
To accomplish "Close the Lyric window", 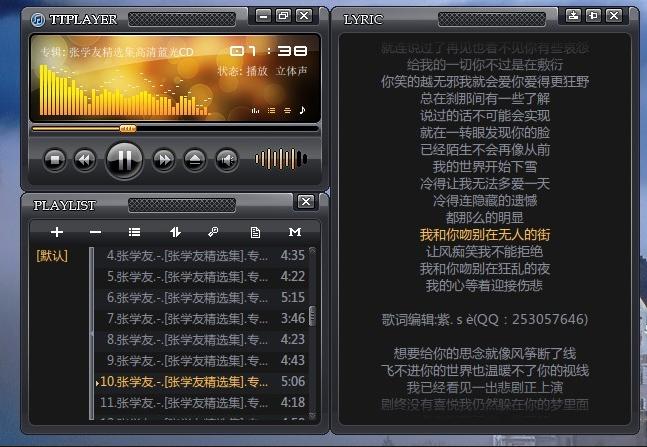I will tap(614, 16).
